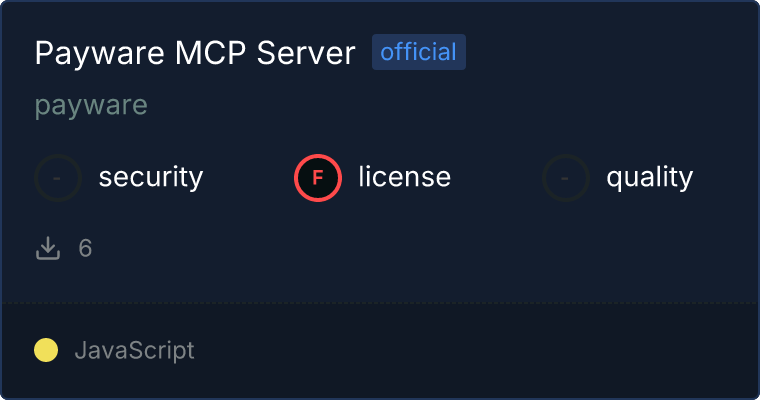Viewport: 760px width, 400px height.
Task: Click the download arrow icon
Action: 48,248
